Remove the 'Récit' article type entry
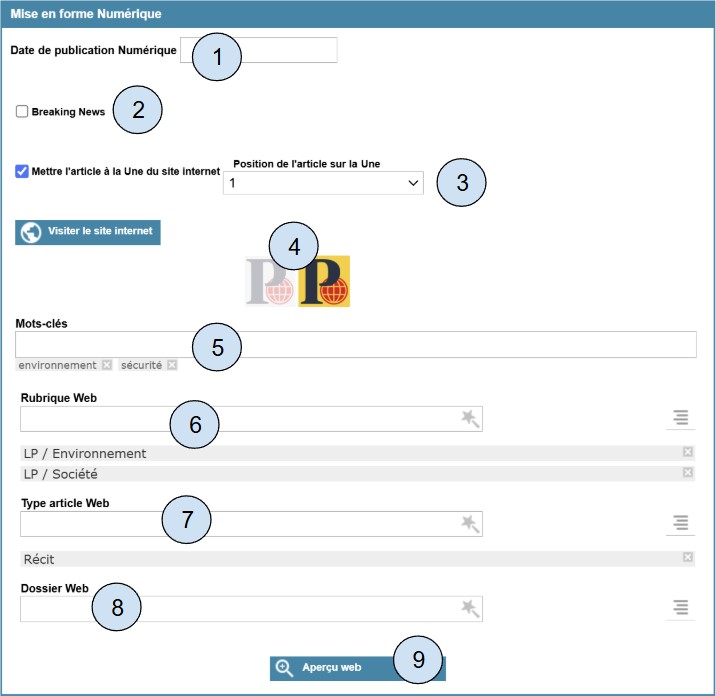The image size is (716, 696). pyautogui.click(x=687, y=558)
